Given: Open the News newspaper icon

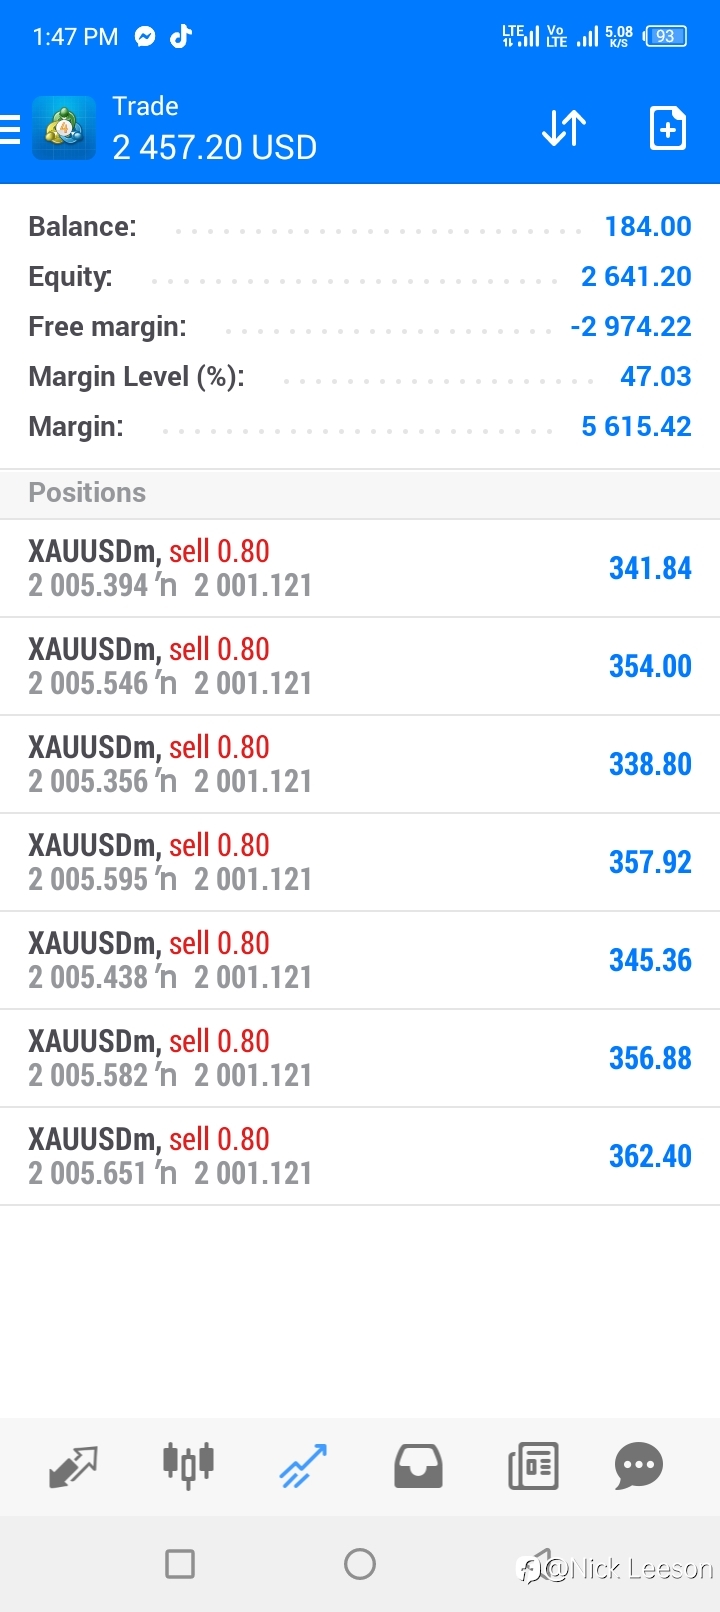Looking at the screenshot, I should pos(533,1466).
